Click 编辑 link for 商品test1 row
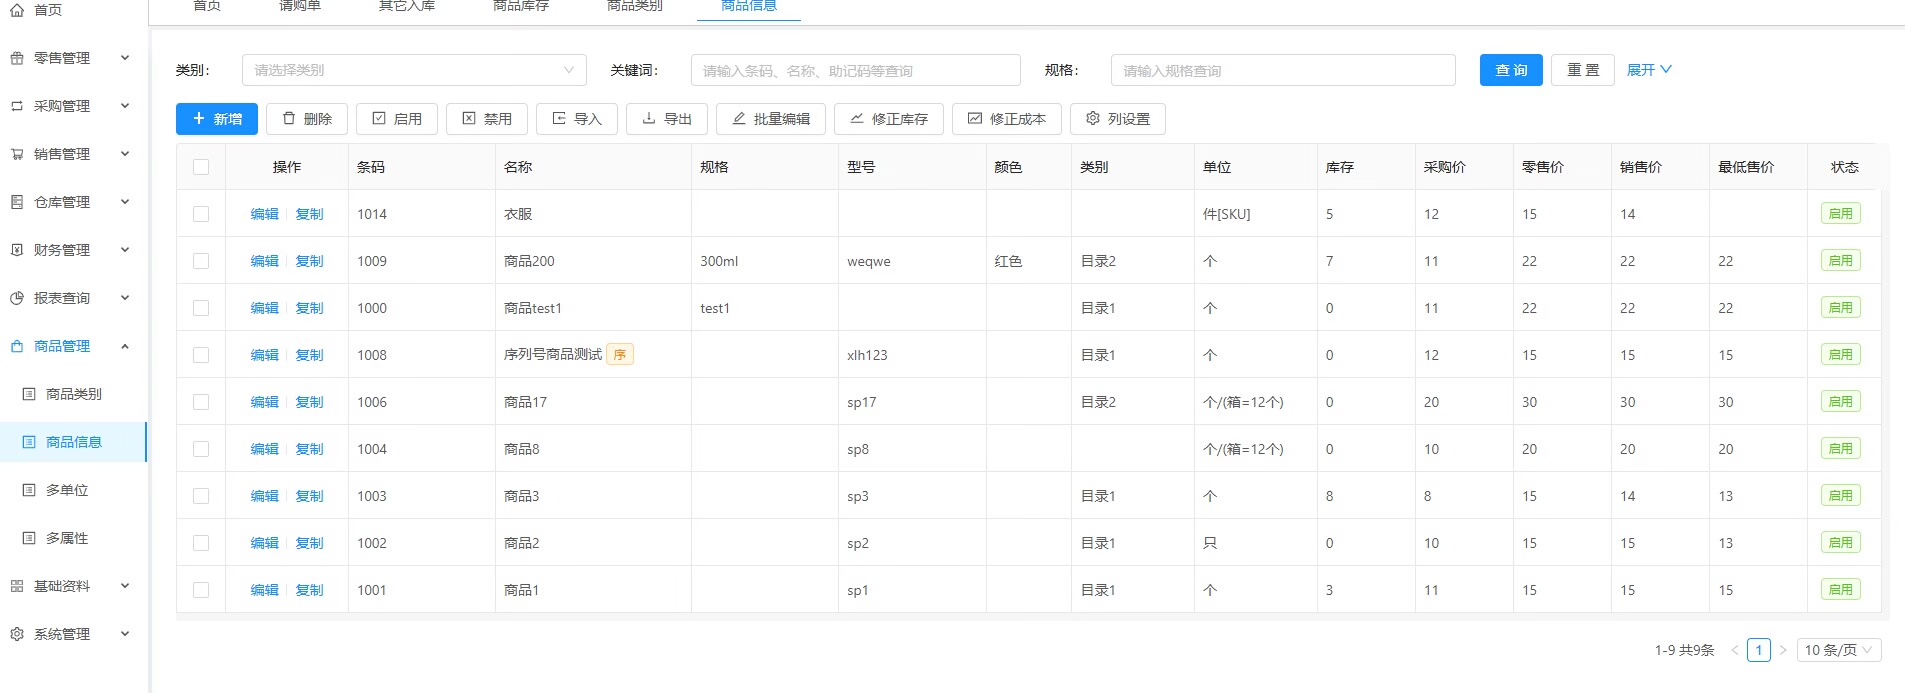Image resolution: width=1905 pixels, height=693 pixels. coord(264,308)
